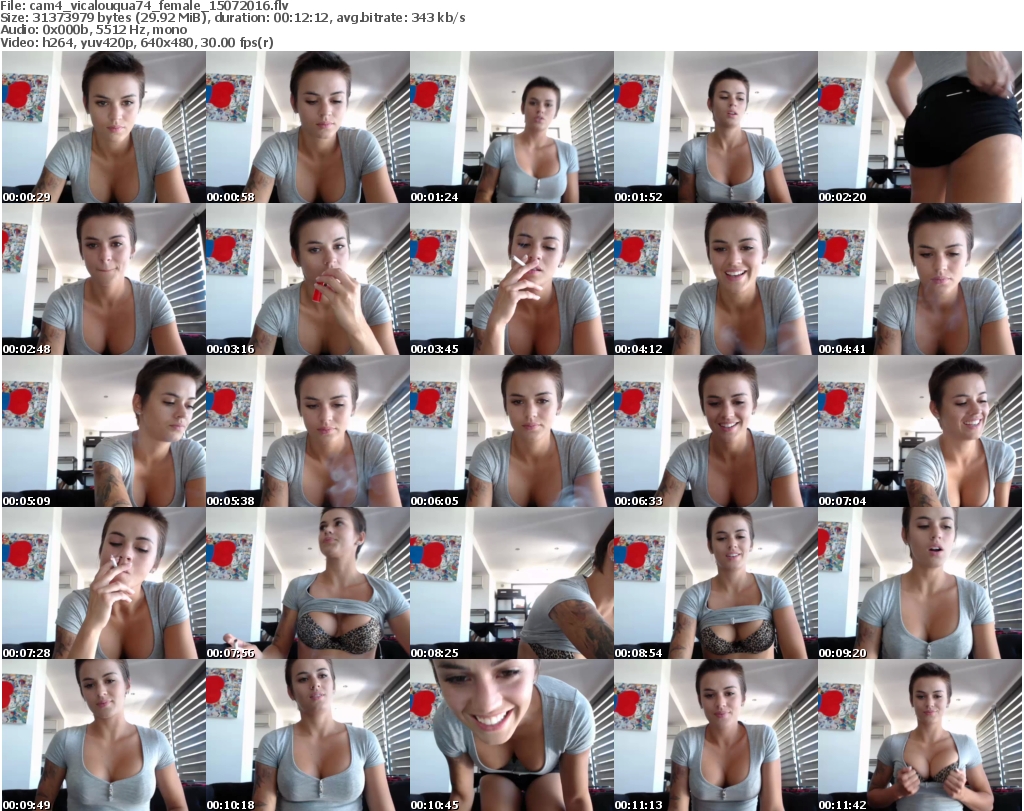Select the thumbnail stamped 00:07:28

pyautogui.click(x=104, y=584)
